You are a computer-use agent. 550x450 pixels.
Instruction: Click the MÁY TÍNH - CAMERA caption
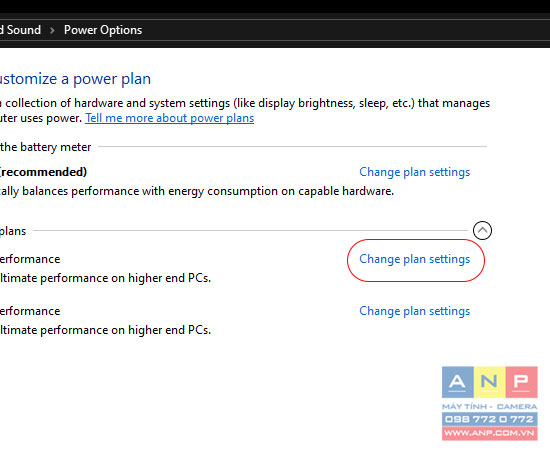tap(490, 407)
